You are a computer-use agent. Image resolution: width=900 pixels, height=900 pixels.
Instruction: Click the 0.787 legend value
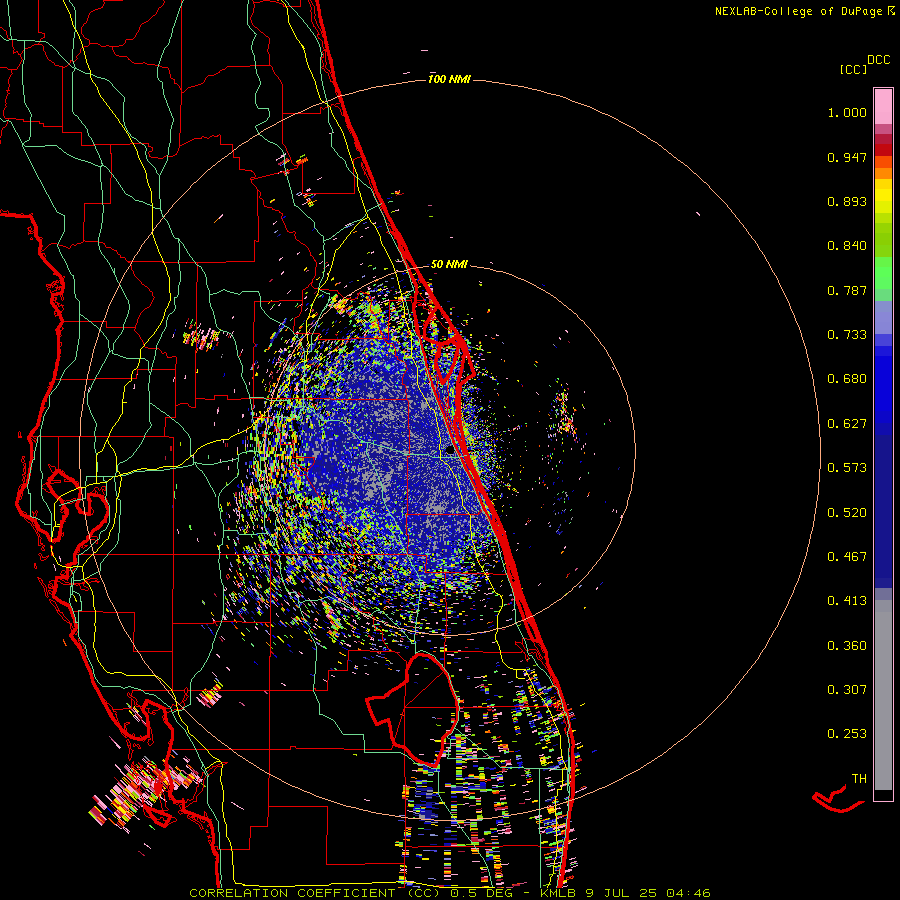[847, 290]
